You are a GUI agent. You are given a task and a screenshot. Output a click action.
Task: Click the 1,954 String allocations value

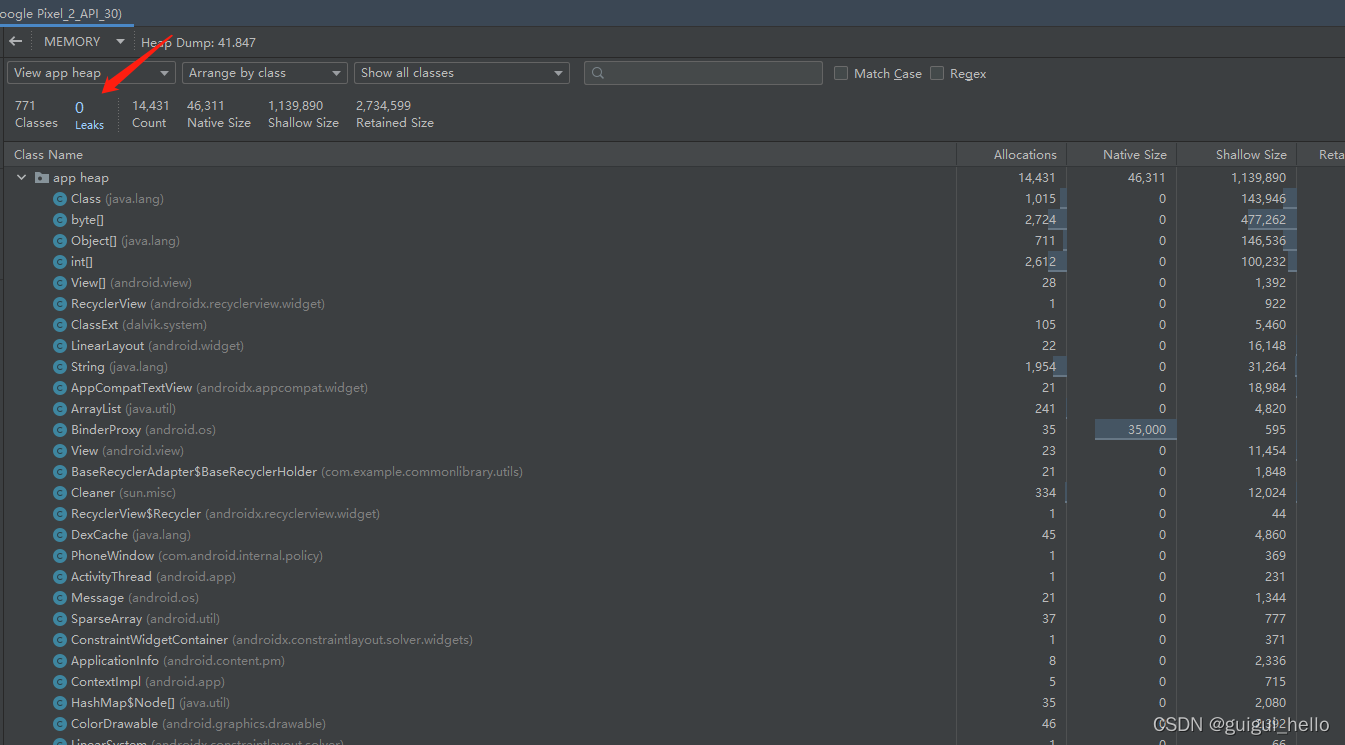coord(1040,367)
